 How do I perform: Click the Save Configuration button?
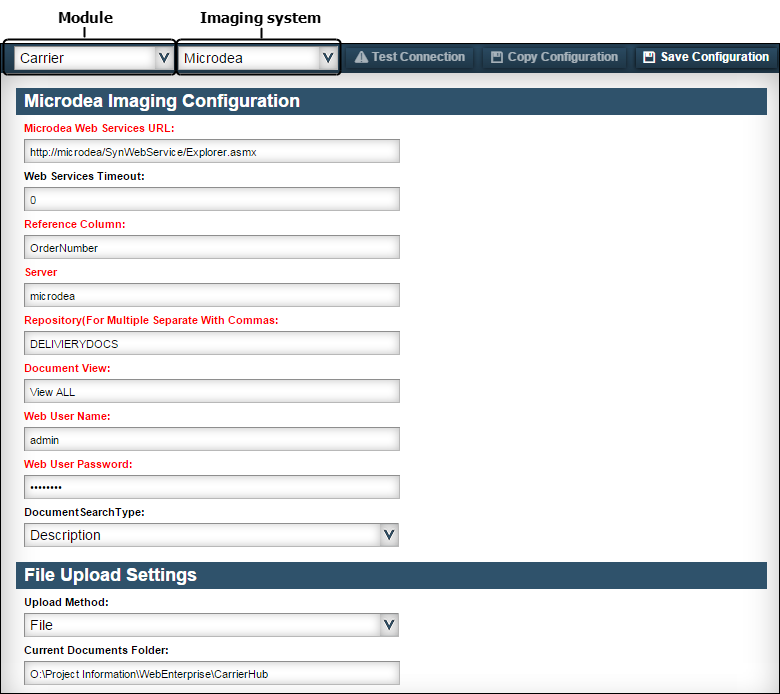point(705,57)
